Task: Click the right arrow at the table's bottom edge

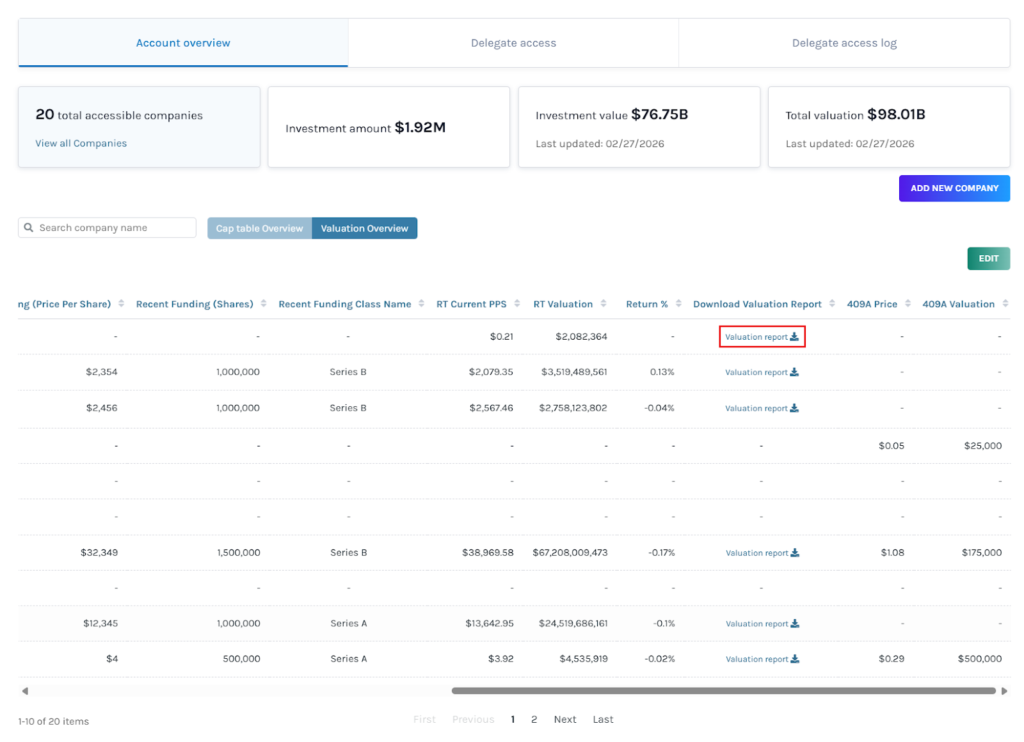Action: coord(1009,690)
